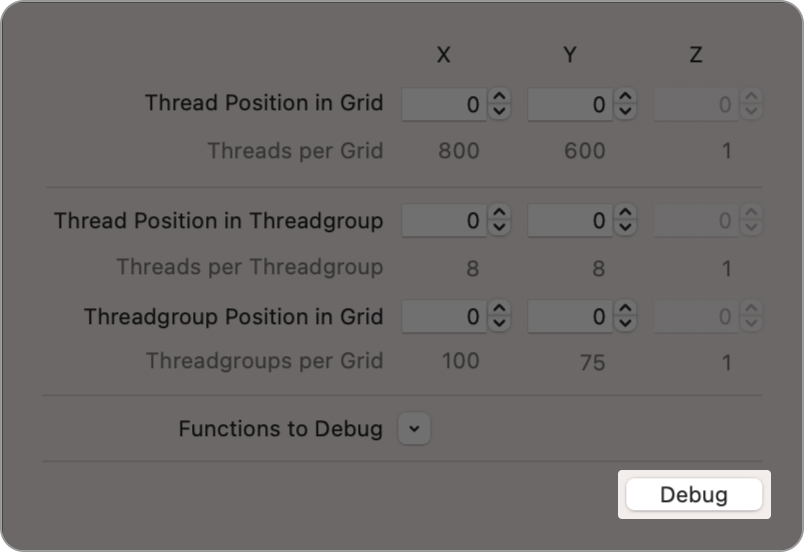This screenshot has width=804, height=552.
Task: Click the Thread Position in Grid Y stepper
Action: coord(626,104)
